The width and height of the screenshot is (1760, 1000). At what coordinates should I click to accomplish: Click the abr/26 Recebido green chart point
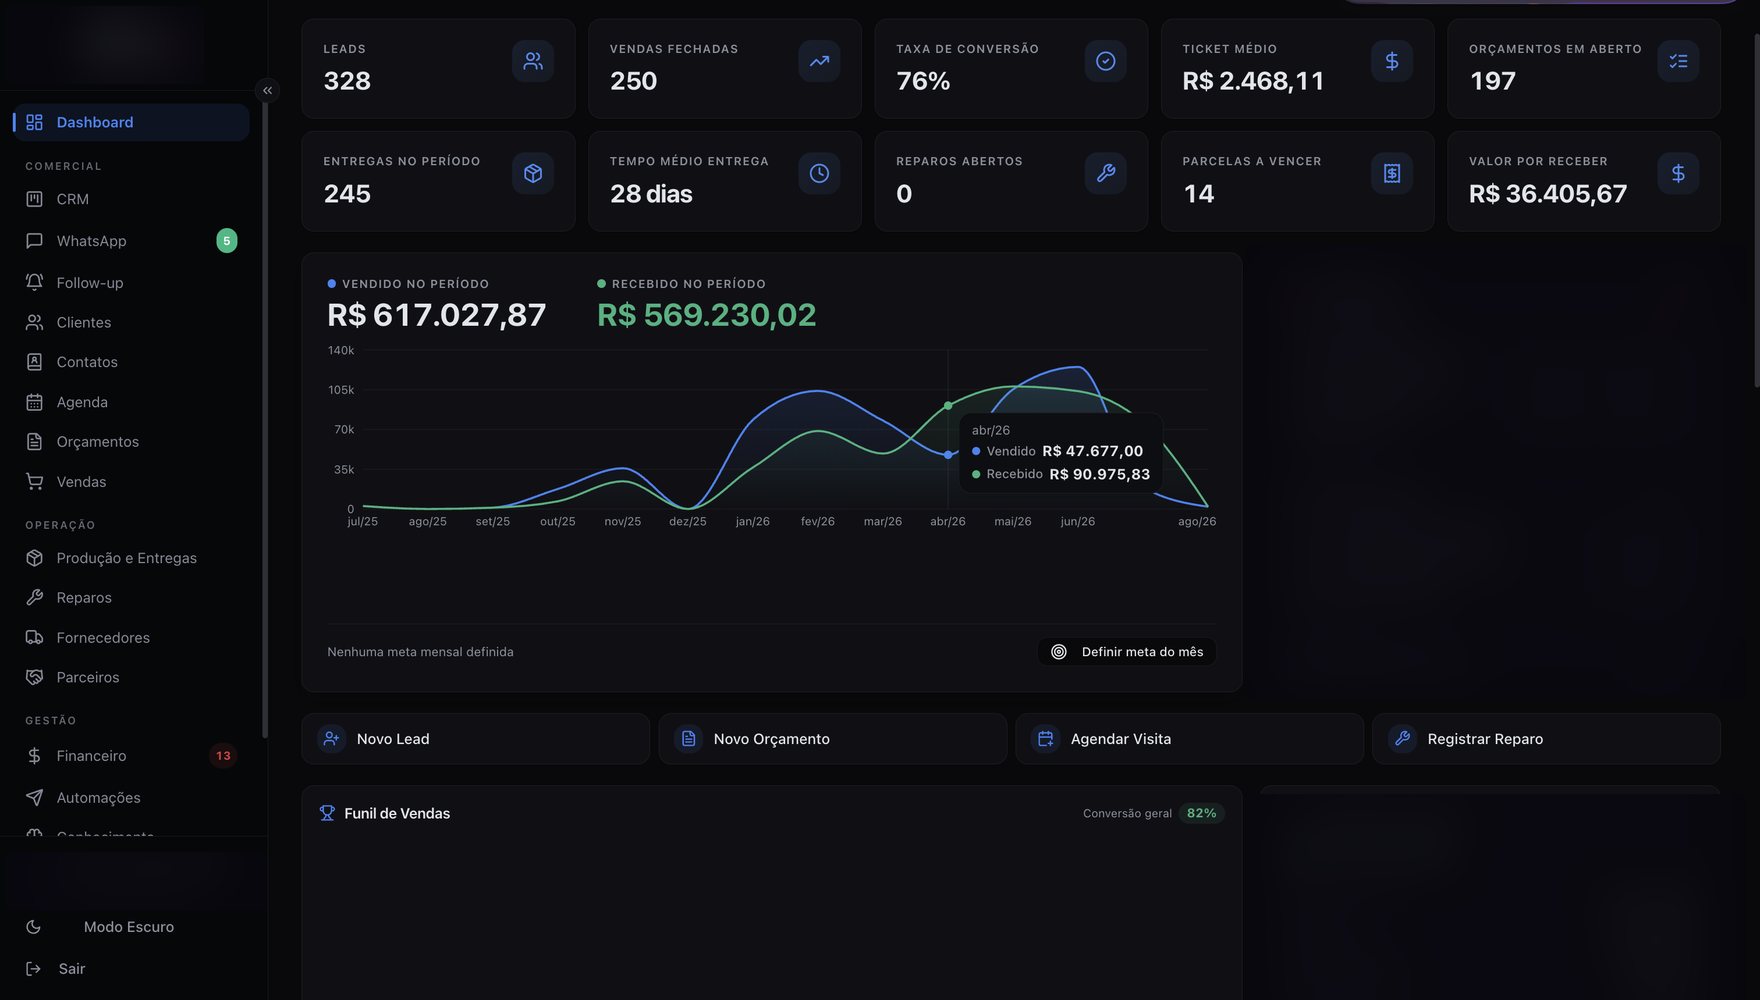[948, 406]
